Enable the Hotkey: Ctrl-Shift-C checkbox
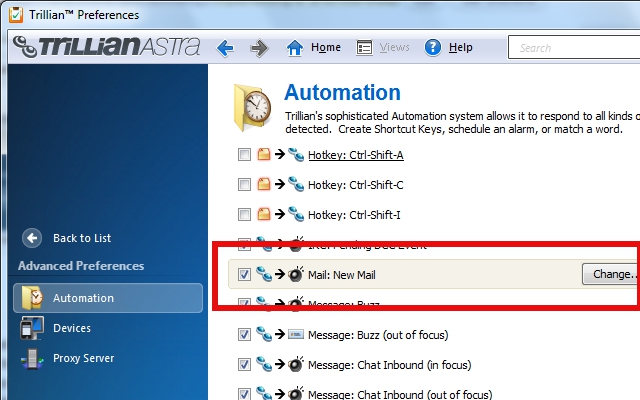Image resolution: width=640 pixels, height=400 pixels. [244, 184]
